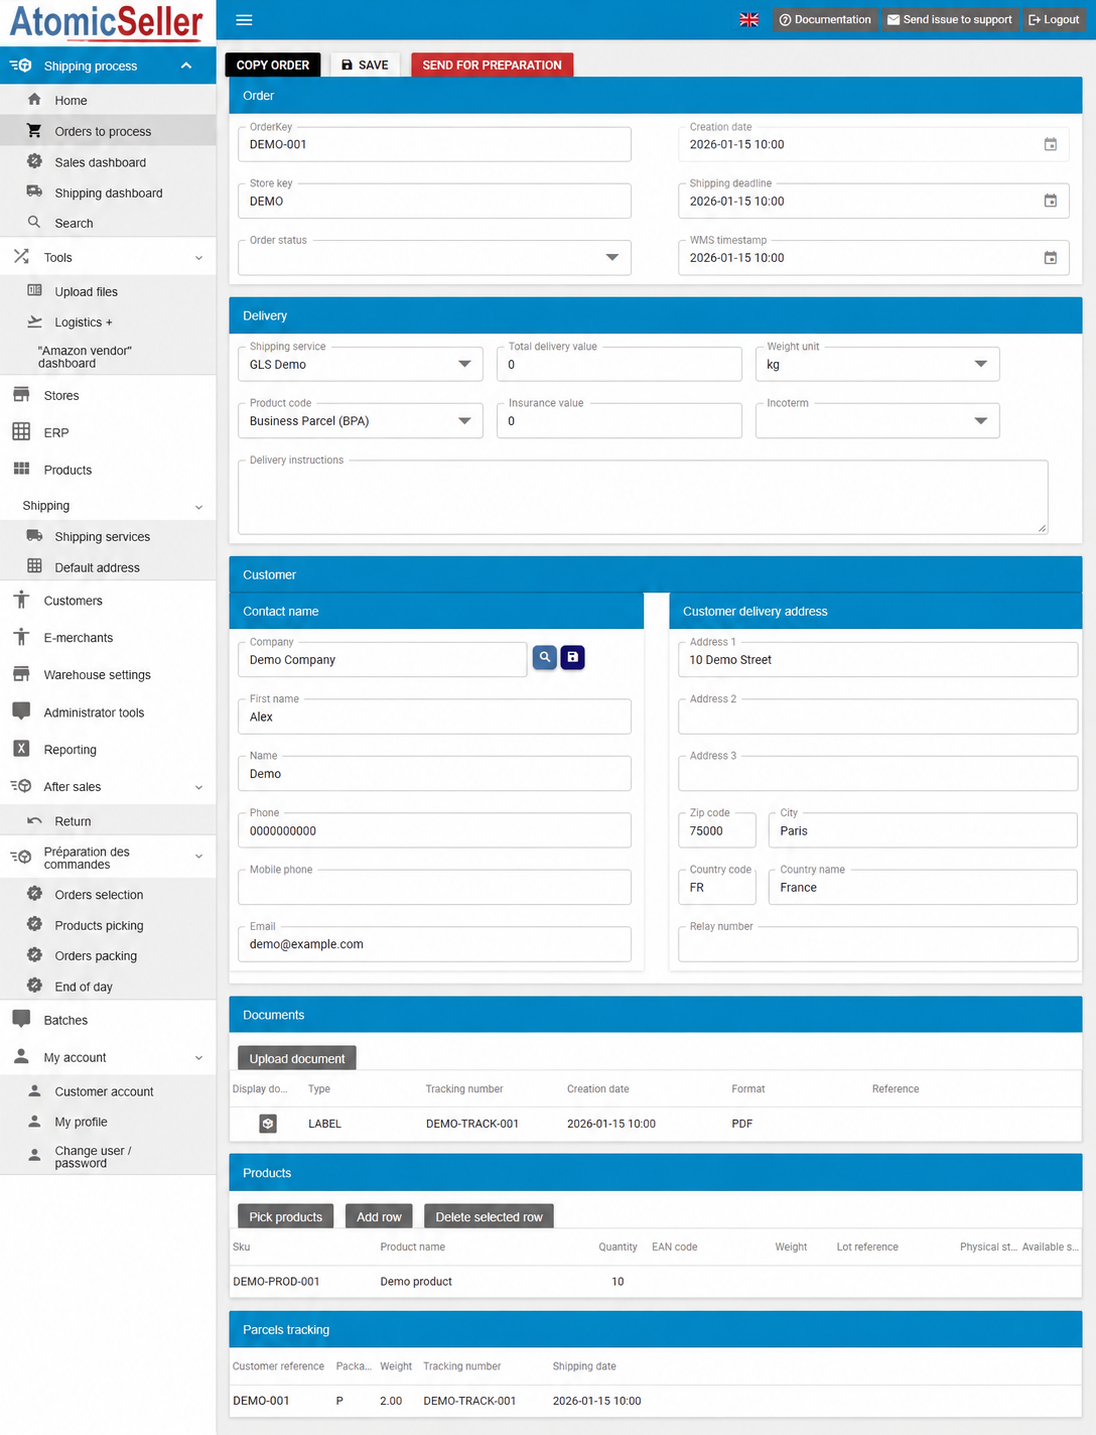
Task: Click the Warehouse settings icon
Action: [x=21, y=675]
